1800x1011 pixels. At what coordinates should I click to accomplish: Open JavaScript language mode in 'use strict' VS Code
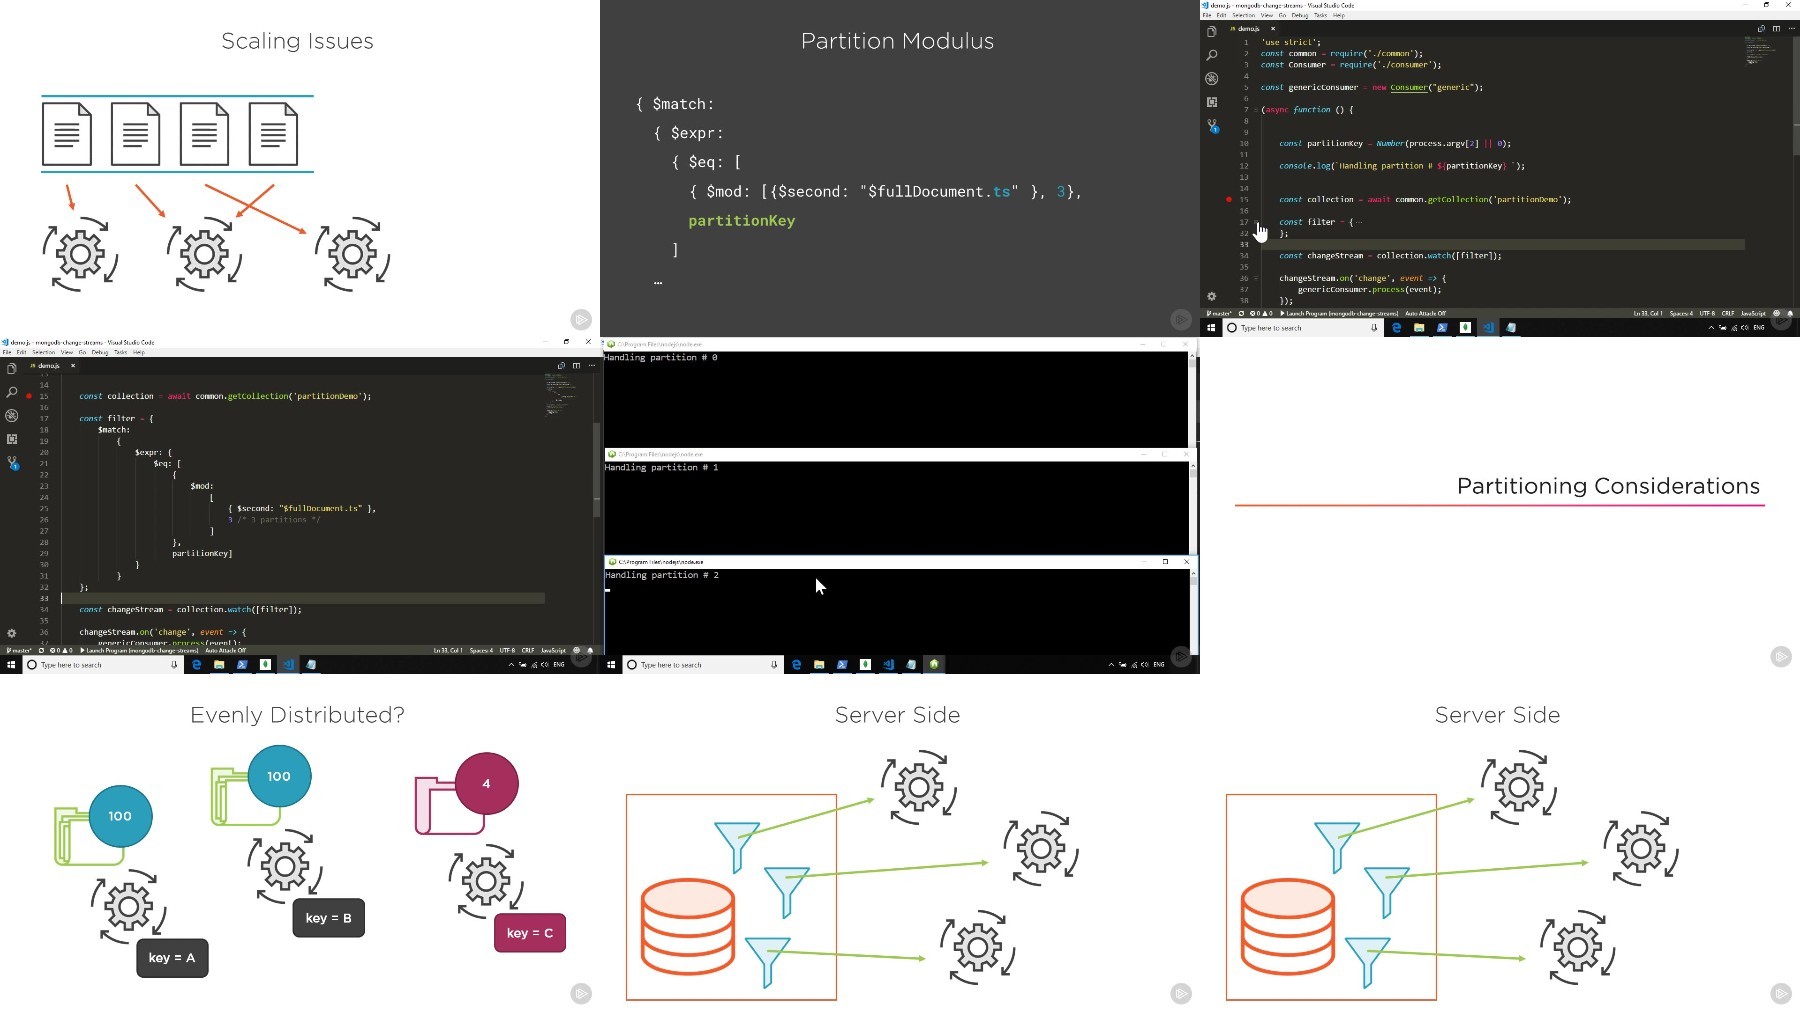click(x=1753, y=313)
